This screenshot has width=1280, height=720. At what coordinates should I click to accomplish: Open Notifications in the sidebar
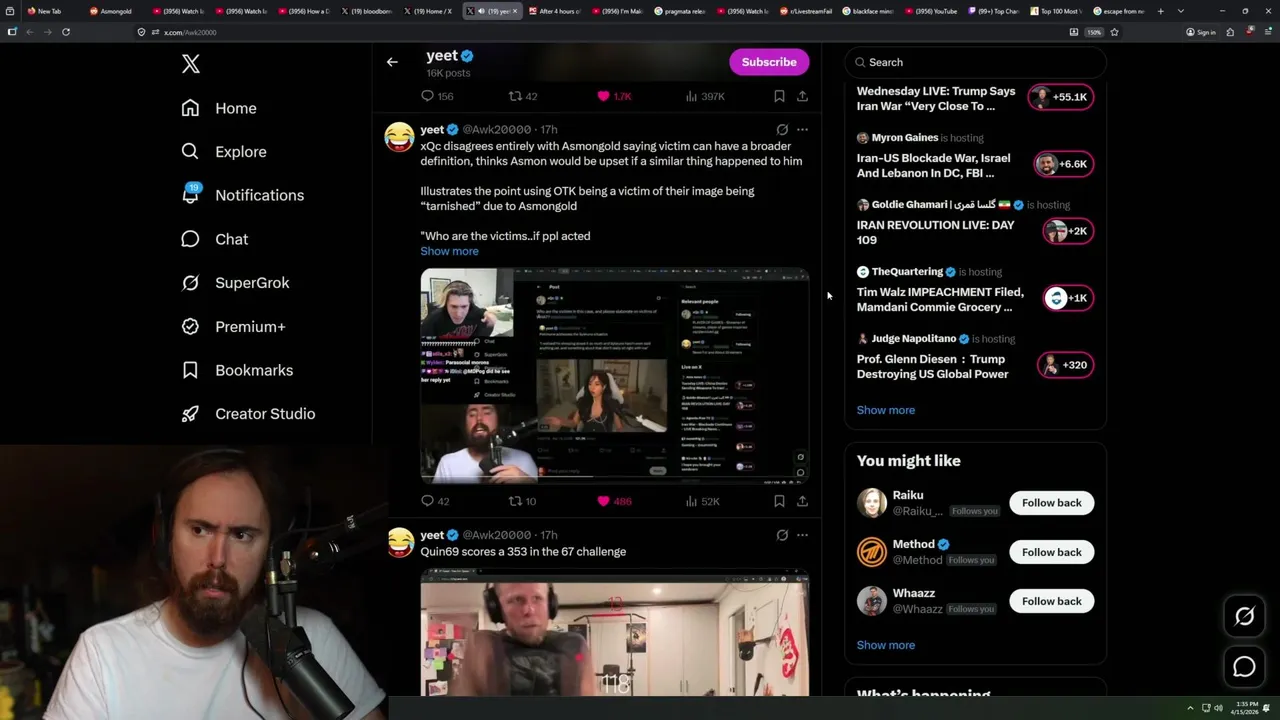tap(242, 195)
